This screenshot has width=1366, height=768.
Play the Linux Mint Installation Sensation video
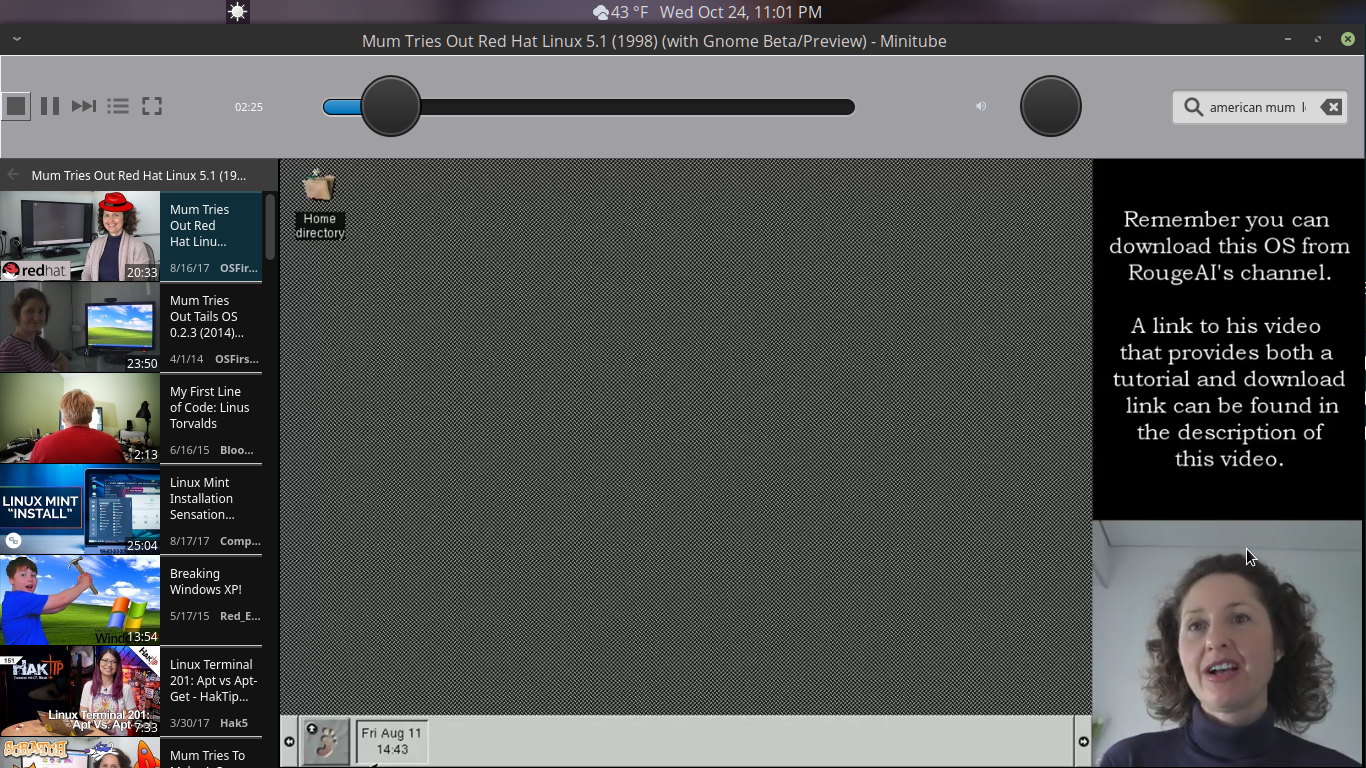point(131,509)
